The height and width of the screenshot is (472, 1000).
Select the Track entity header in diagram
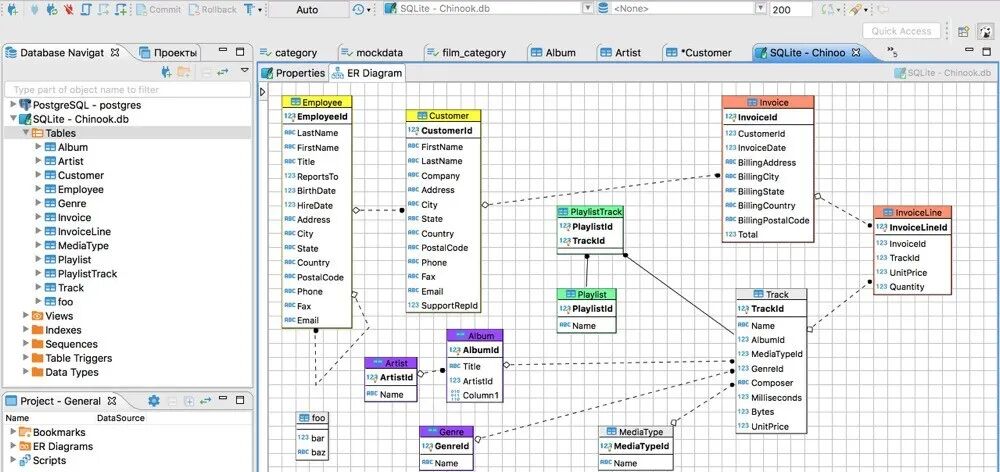pyautogui.click(x=771, y=295)
